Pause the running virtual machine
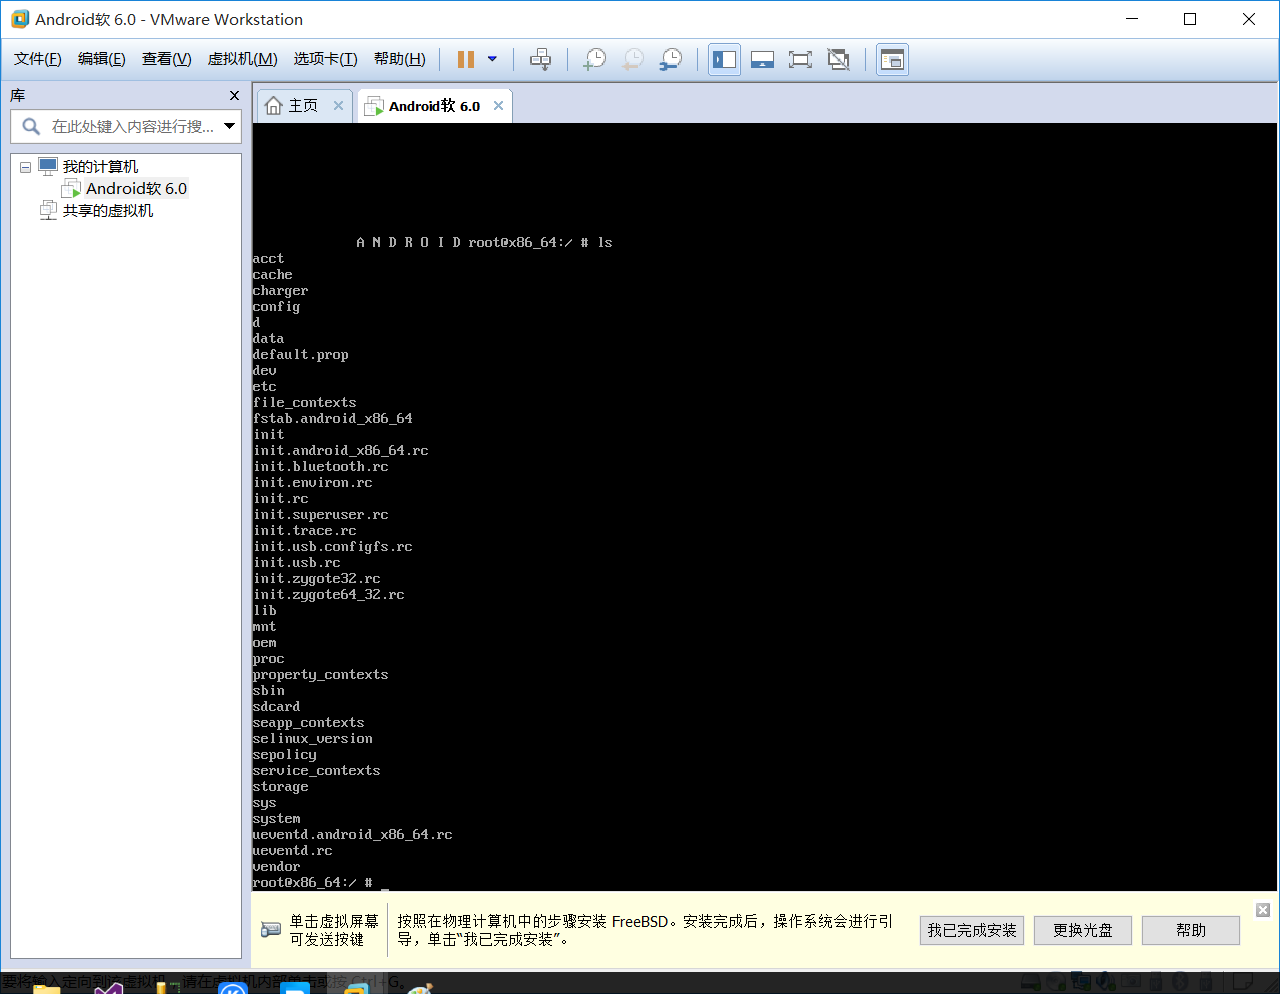 466,59
